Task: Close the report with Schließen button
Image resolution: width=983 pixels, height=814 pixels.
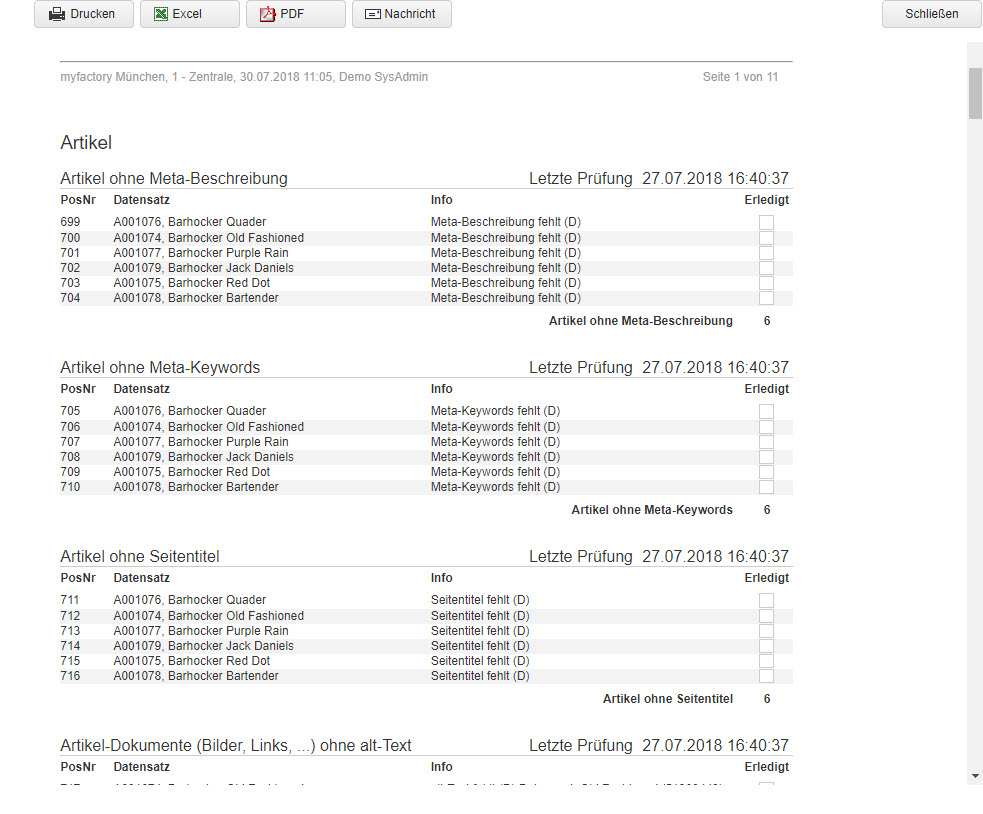Action: [931, 14]
